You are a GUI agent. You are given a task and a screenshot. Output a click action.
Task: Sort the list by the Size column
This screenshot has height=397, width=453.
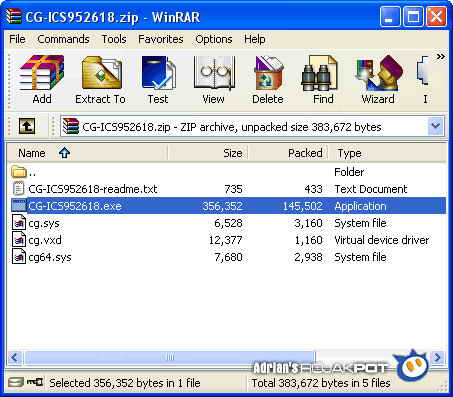tap(208, 153)
